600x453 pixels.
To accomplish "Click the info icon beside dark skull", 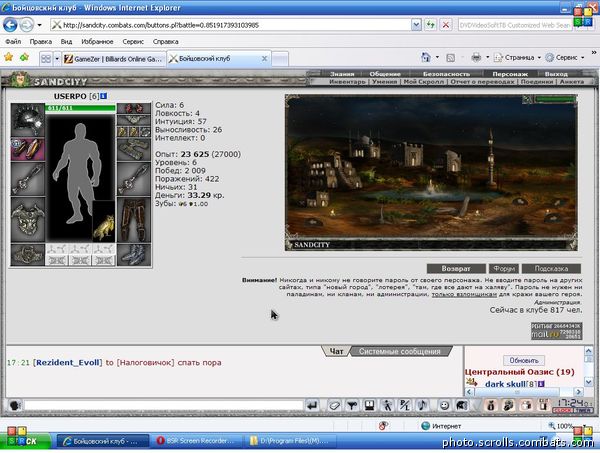I will click(541, 384).
